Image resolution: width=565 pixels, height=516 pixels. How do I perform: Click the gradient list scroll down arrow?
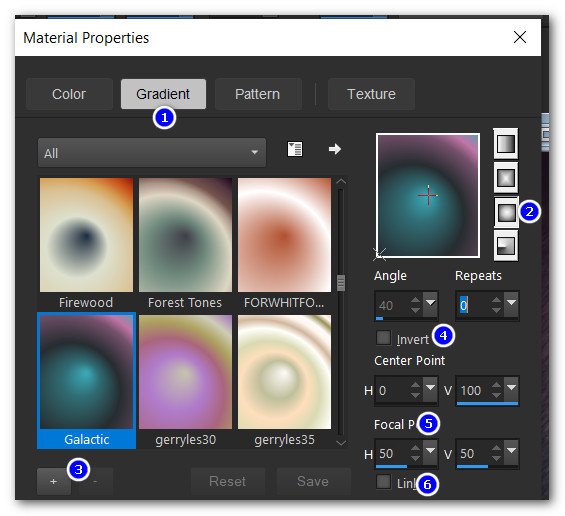click(341, 442)
